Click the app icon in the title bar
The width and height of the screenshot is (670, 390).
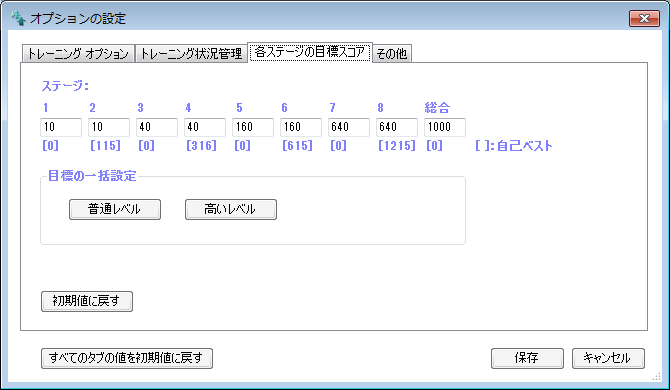18,18
